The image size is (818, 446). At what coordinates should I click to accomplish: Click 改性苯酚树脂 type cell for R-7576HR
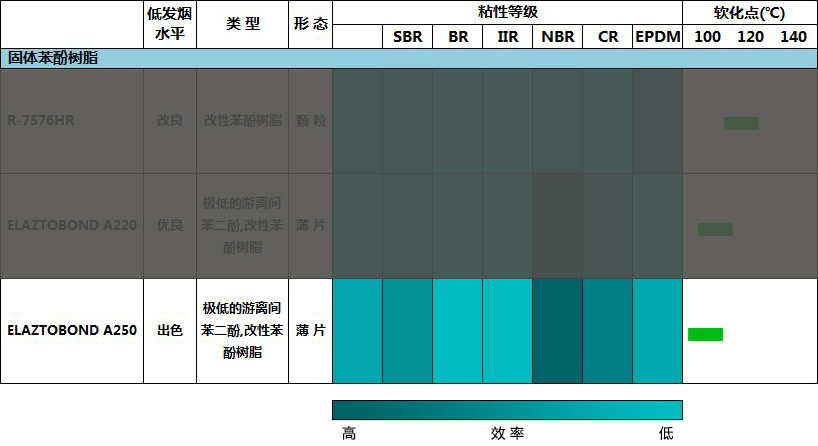click(243, 120)
